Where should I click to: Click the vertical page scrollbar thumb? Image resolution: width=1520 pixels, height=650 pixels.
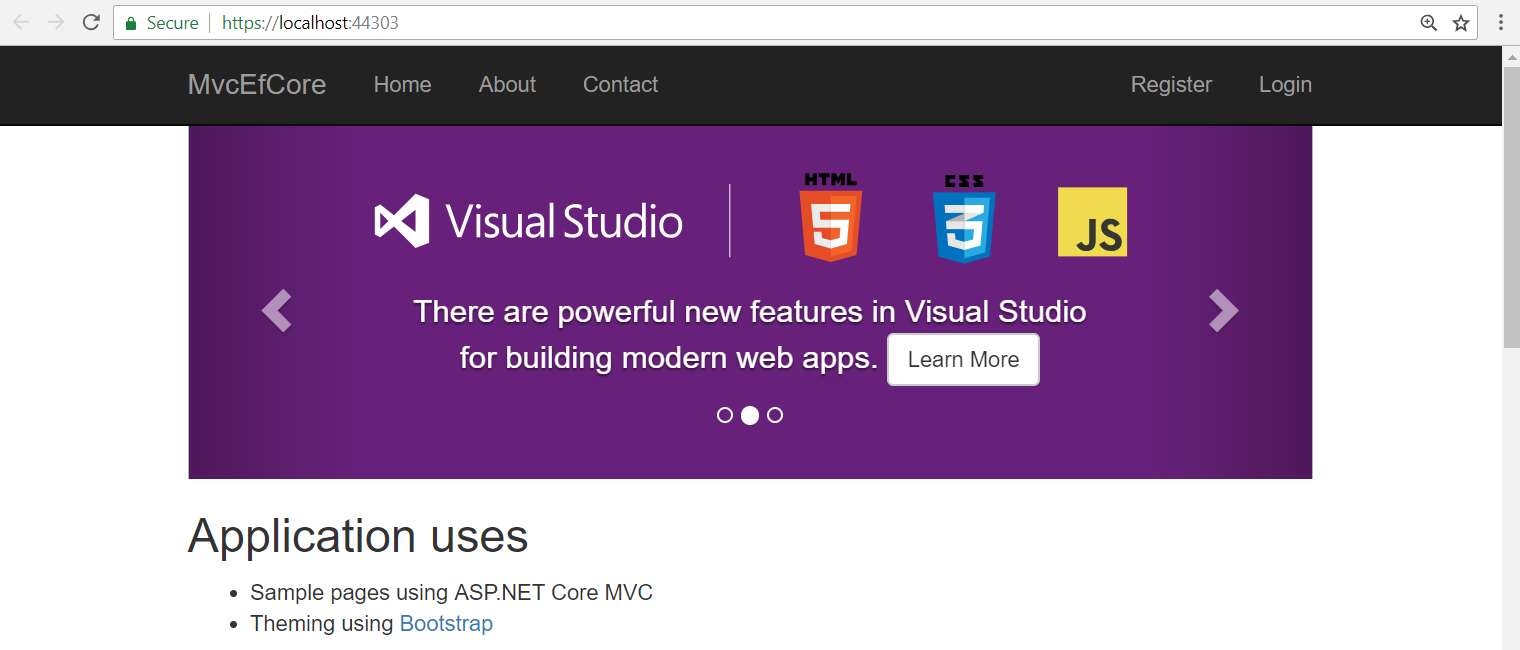(x=1511, y=207)
